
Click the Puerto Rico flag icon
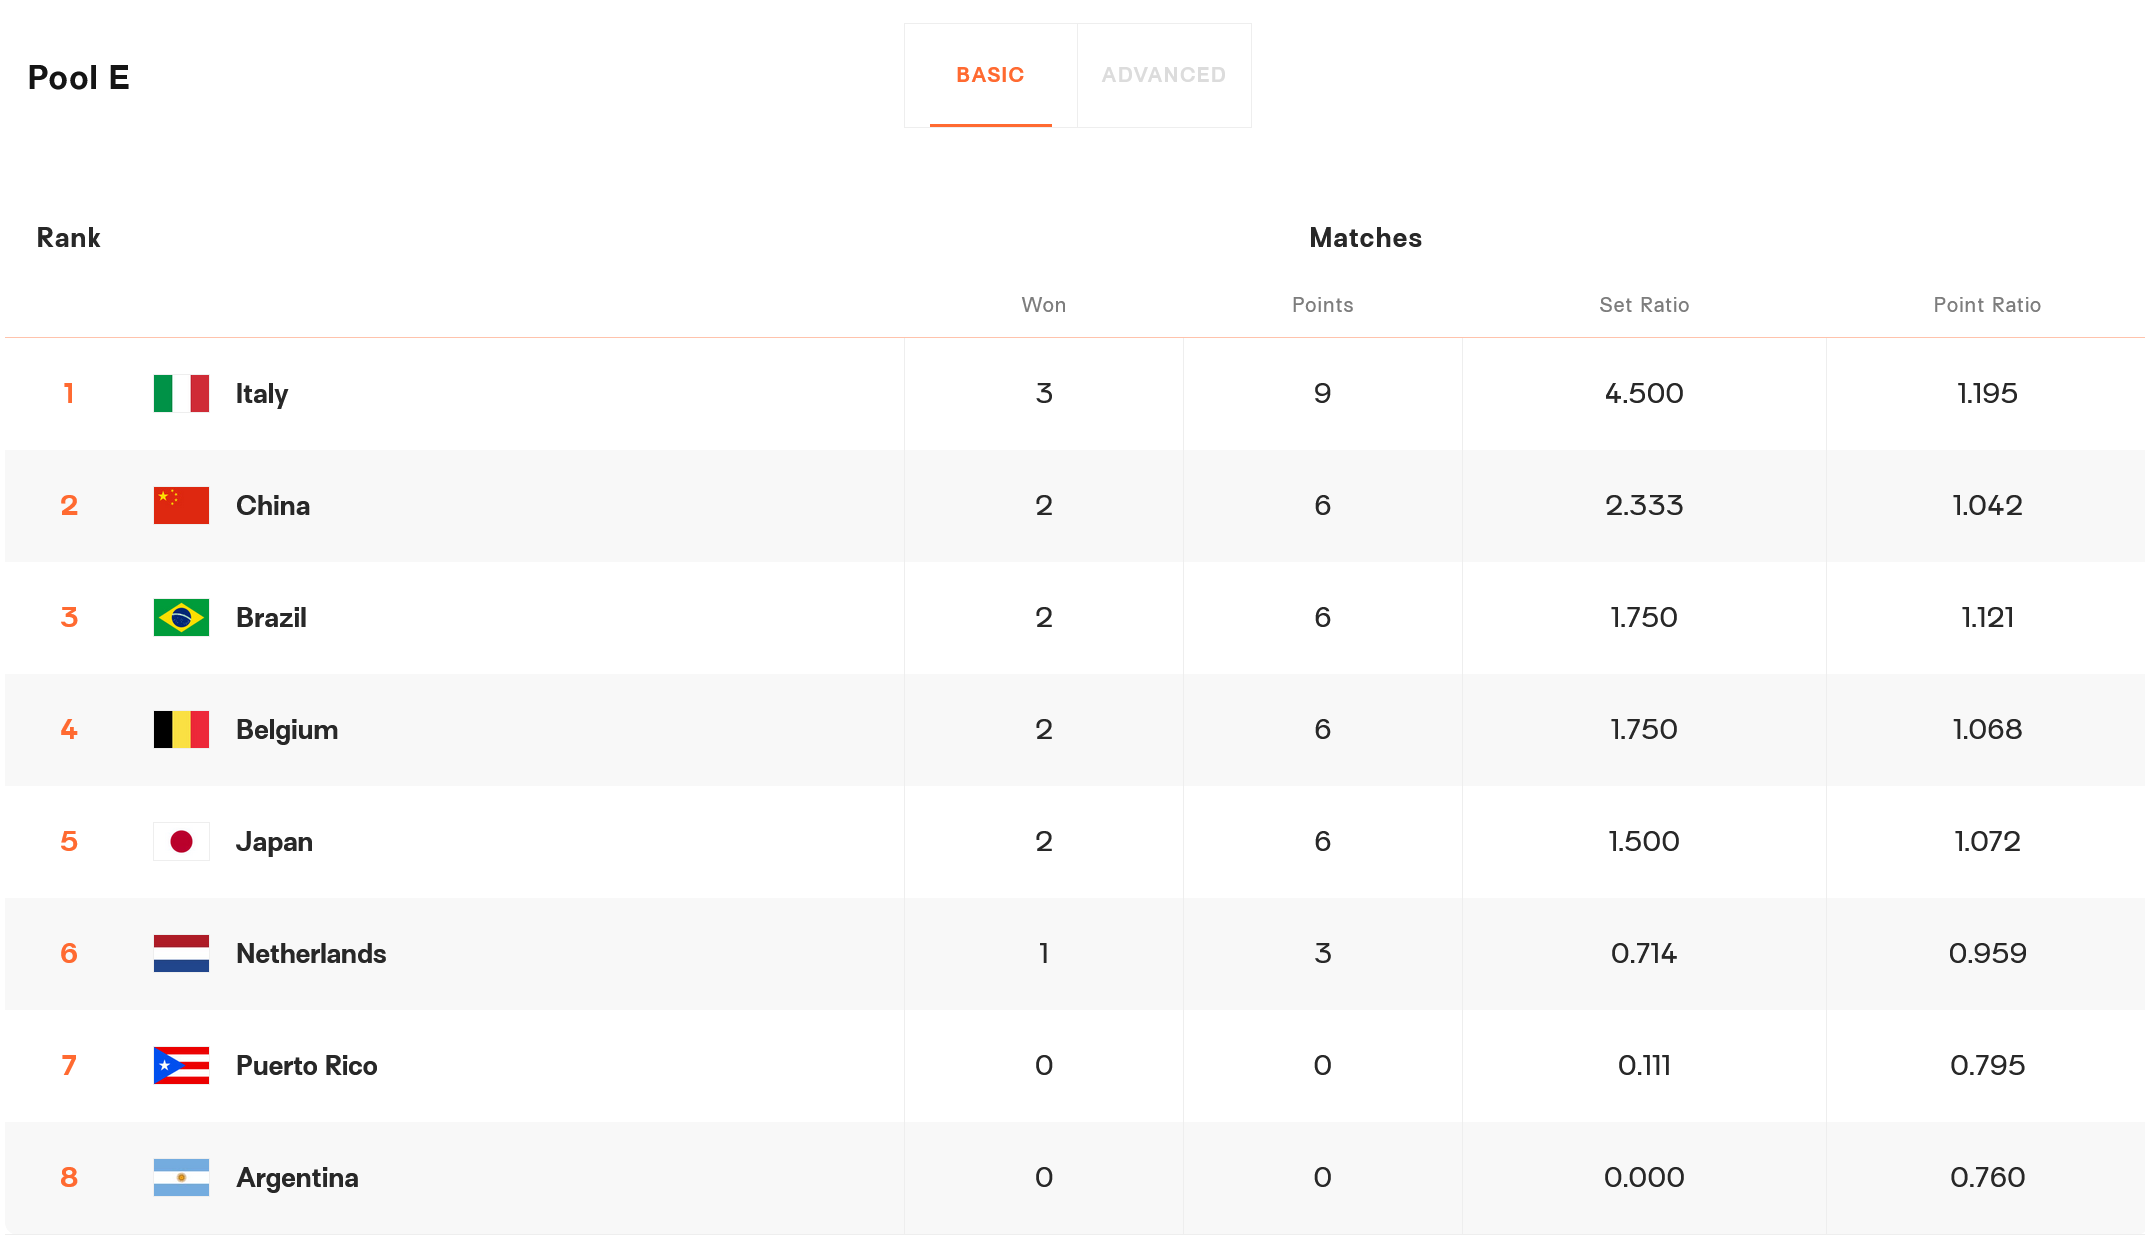[181, 1066]
